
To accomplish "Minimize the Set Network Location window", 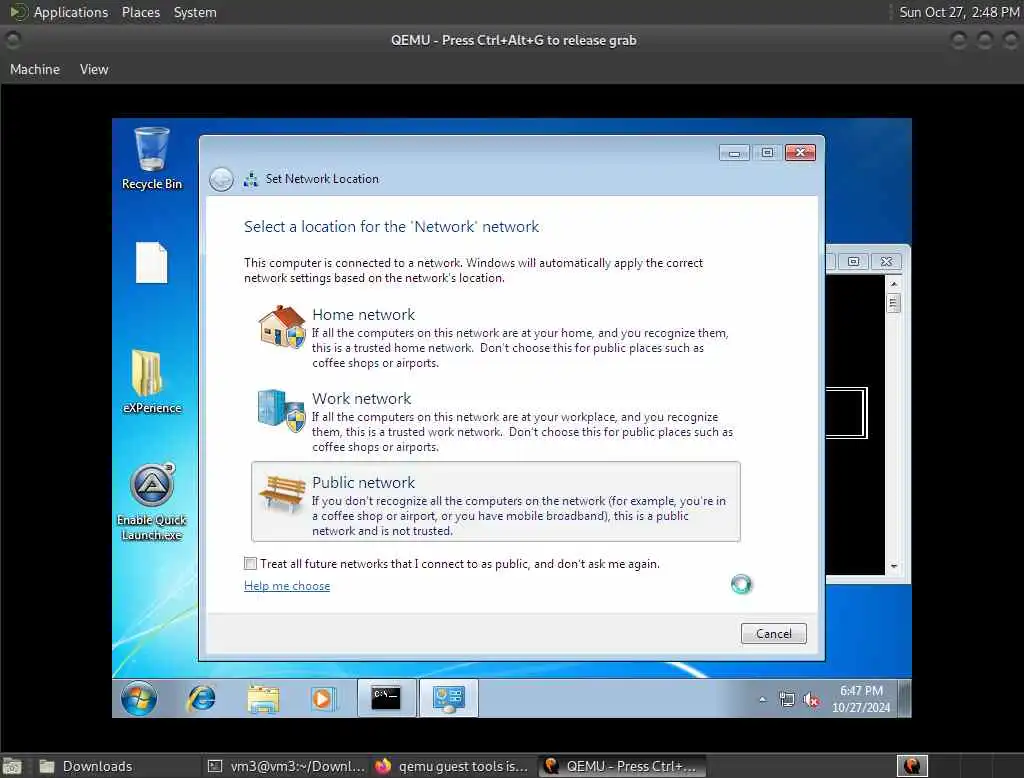I will [x=734, y=153].
